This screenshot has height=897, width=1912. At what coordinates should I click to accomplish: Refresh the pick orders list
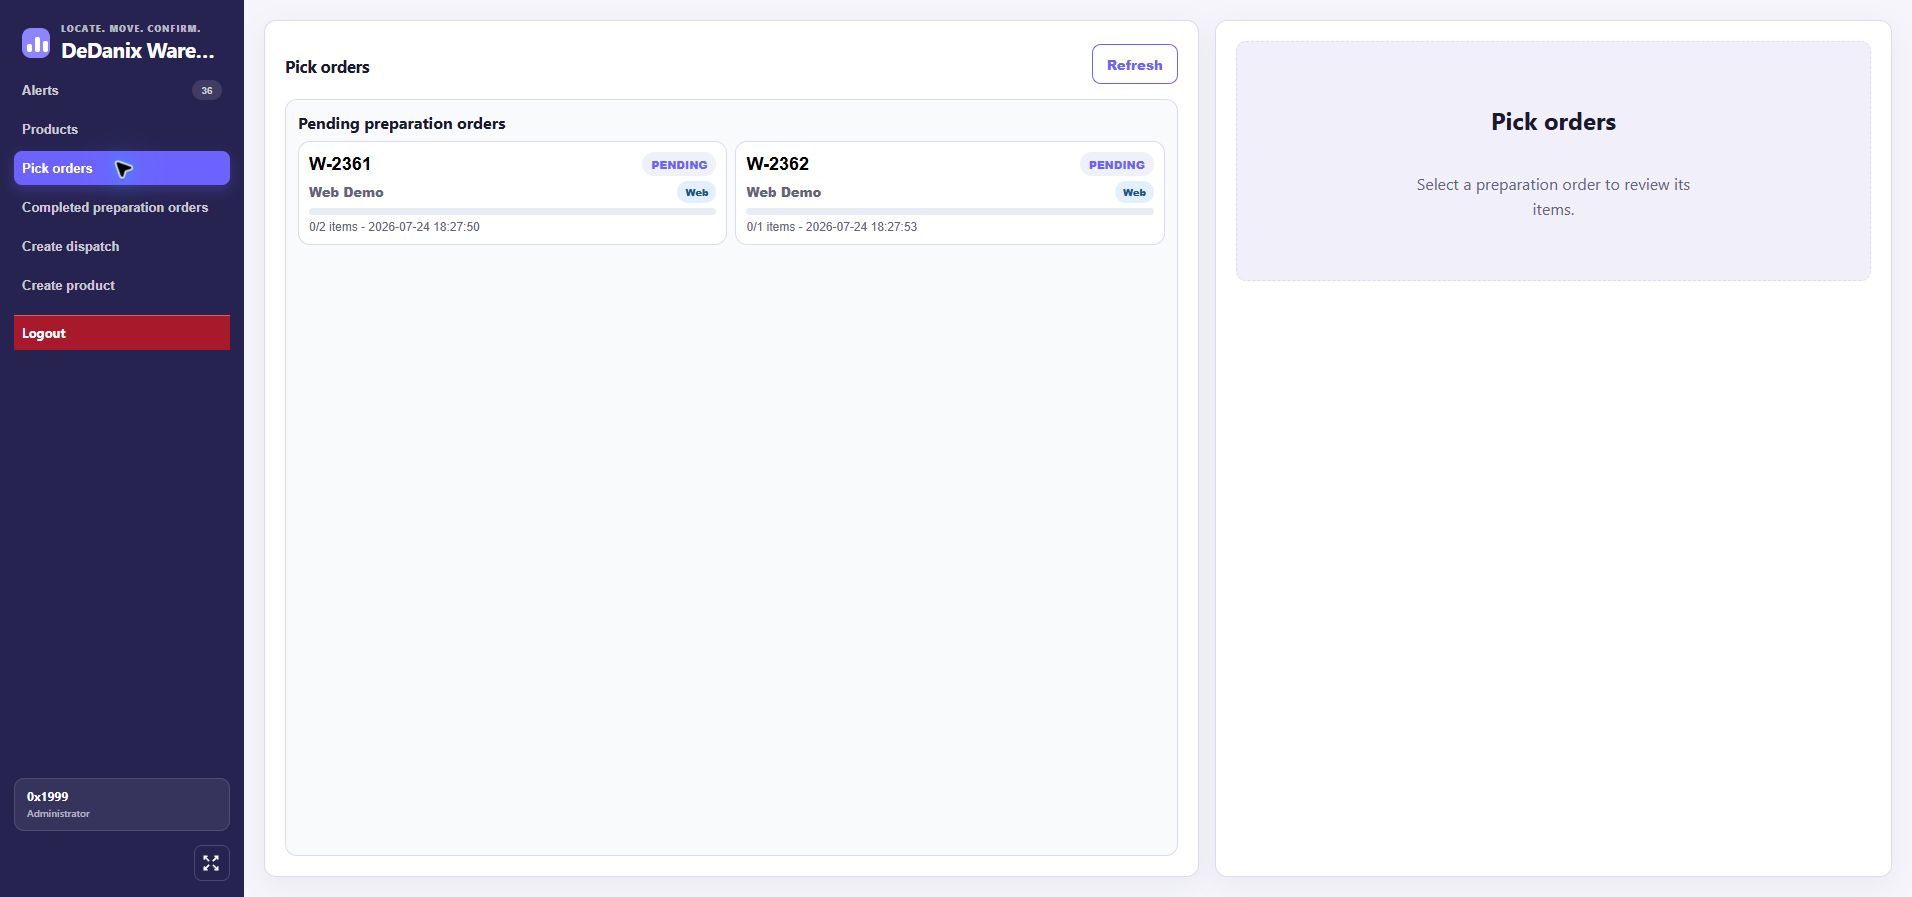click(x=1134, y=64)
